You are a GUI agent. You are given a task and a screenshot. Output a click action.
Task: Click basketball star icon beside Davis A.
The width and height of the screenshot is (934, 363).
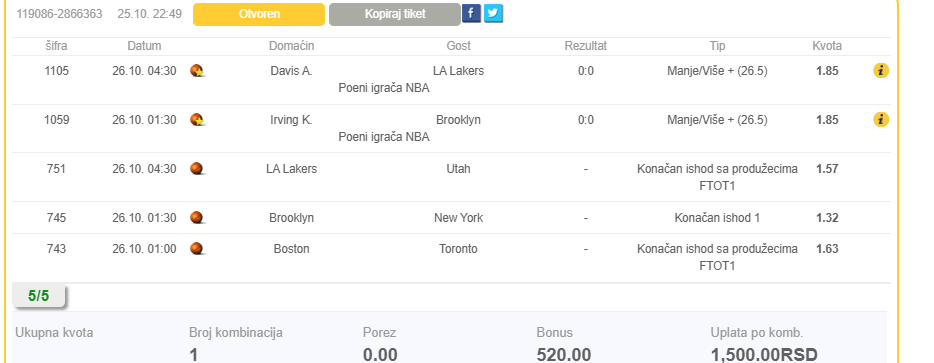pos(198,71)
